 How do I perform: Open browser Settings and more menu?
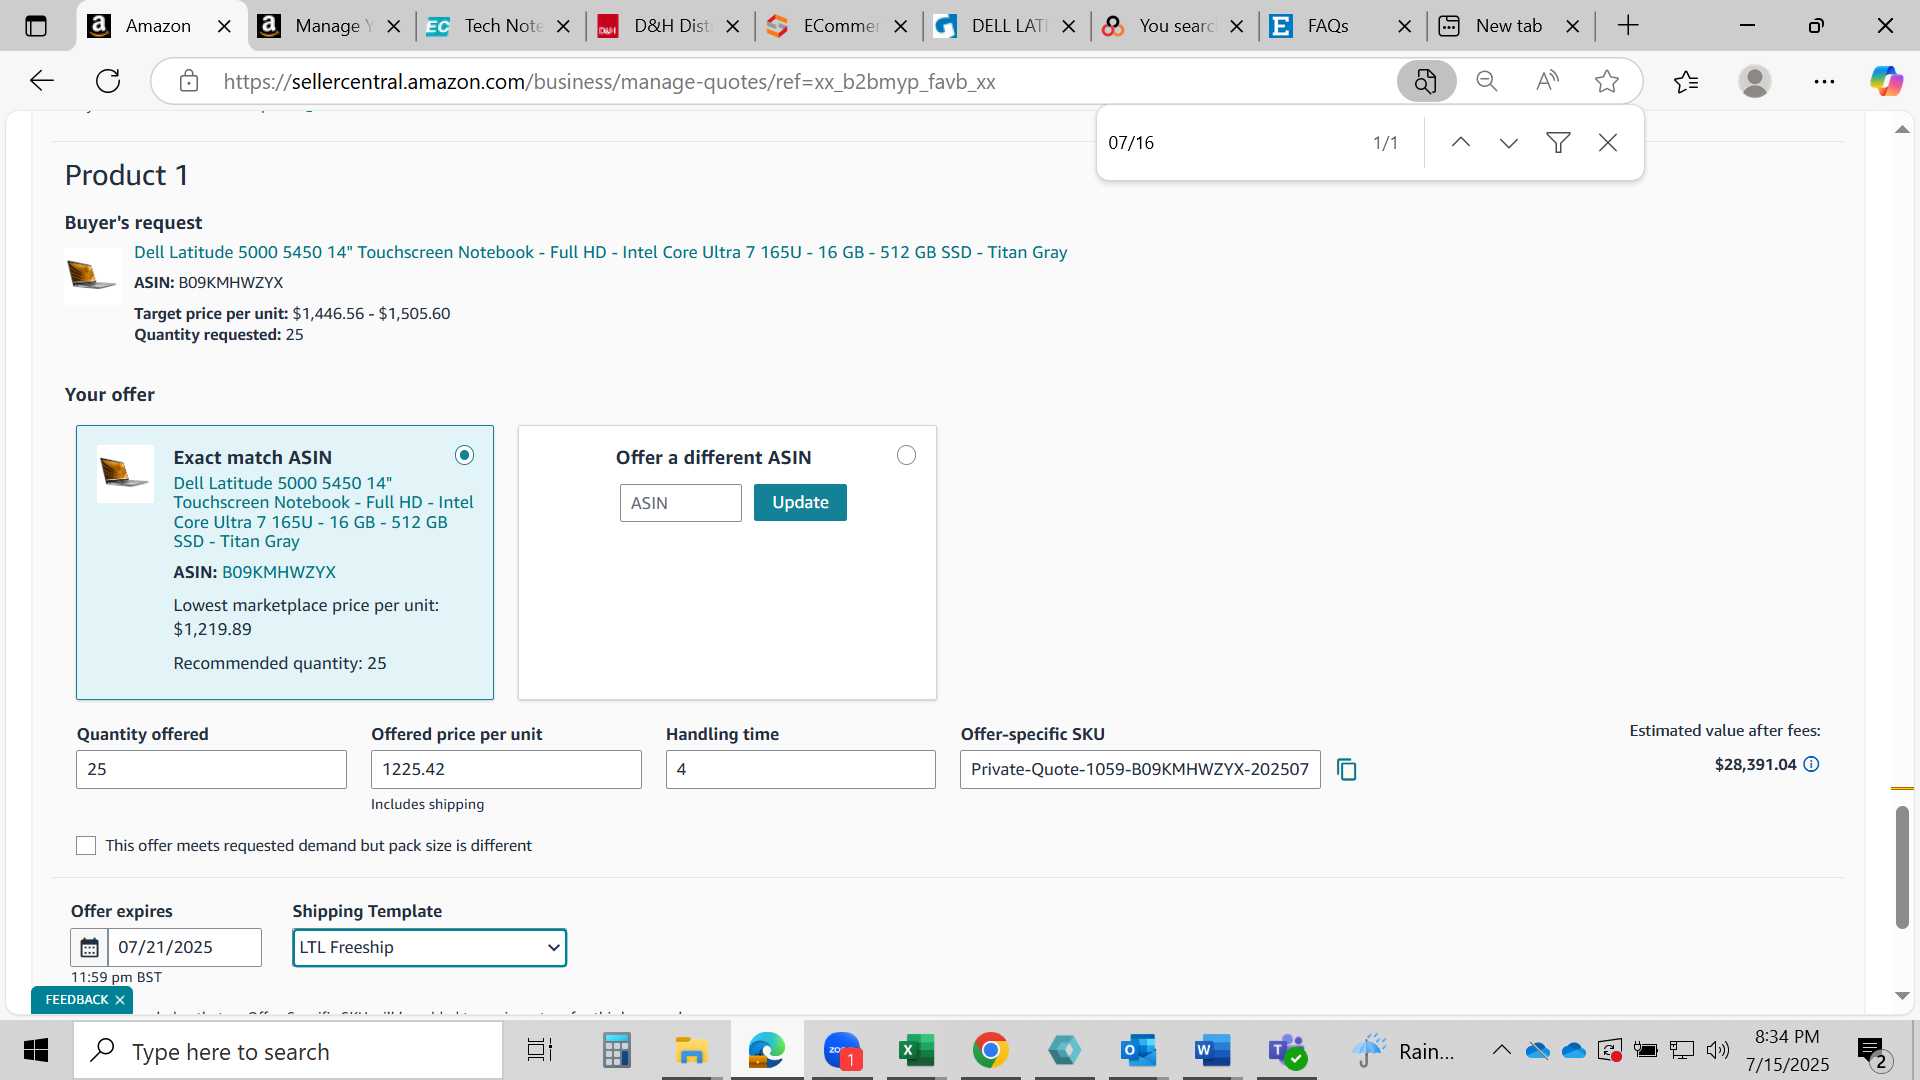1824,81
